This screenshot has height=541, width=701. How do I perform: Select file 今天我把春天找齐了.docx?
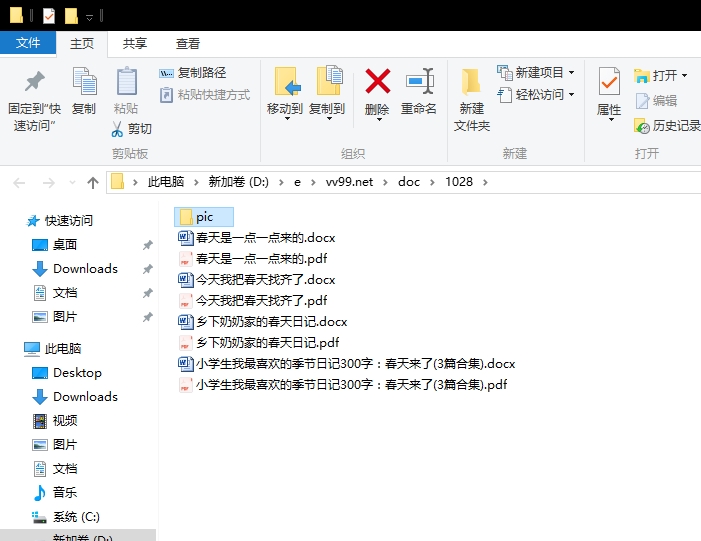click(x=257, y=279)
